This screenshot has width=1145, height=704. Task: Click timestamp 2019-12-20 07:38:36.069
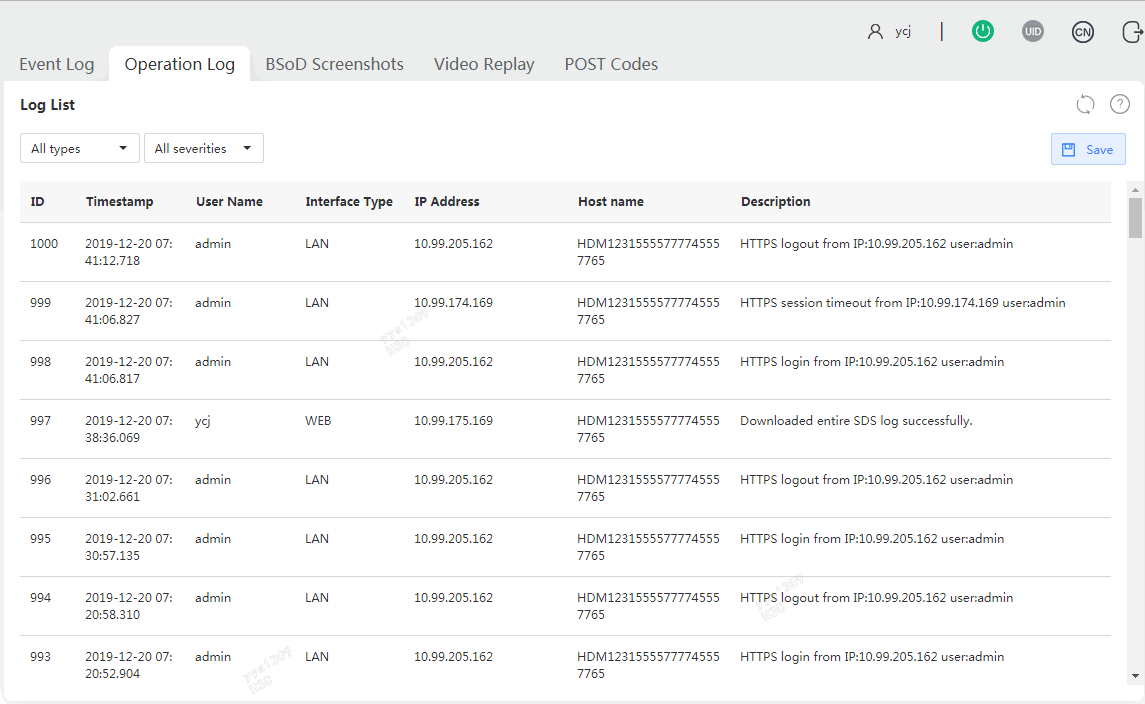(x=129, y=429)
